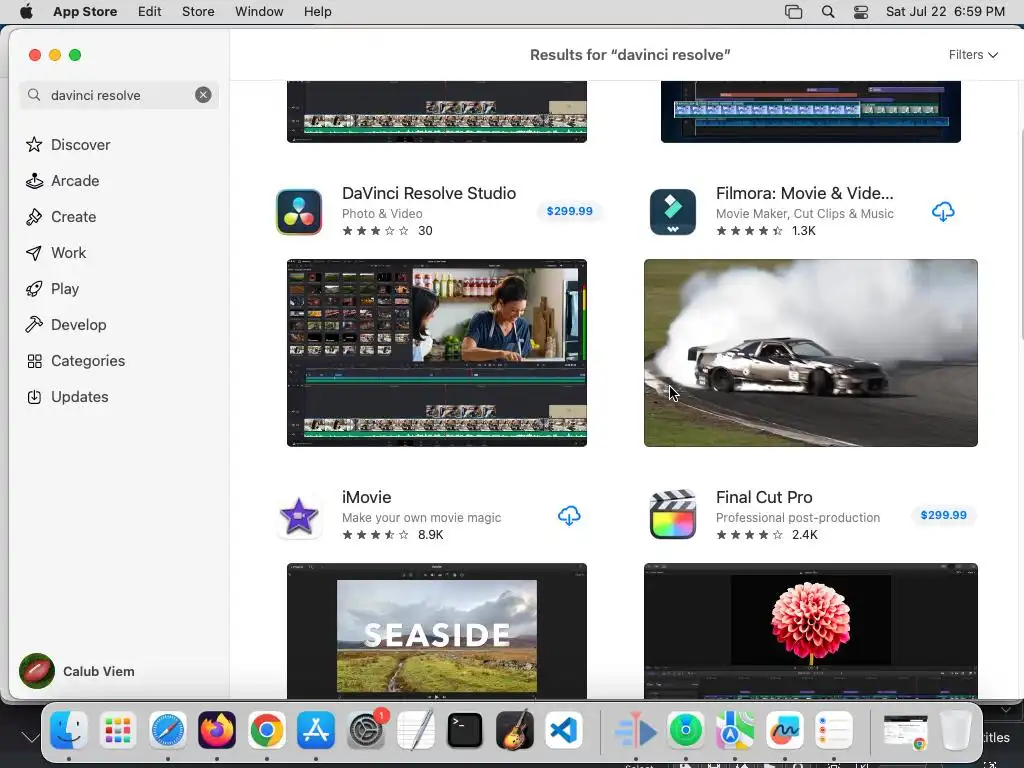This screenshot has width=1024, height=768.
Task: Open Launchpad from the dock
Action: pos(118,730)
